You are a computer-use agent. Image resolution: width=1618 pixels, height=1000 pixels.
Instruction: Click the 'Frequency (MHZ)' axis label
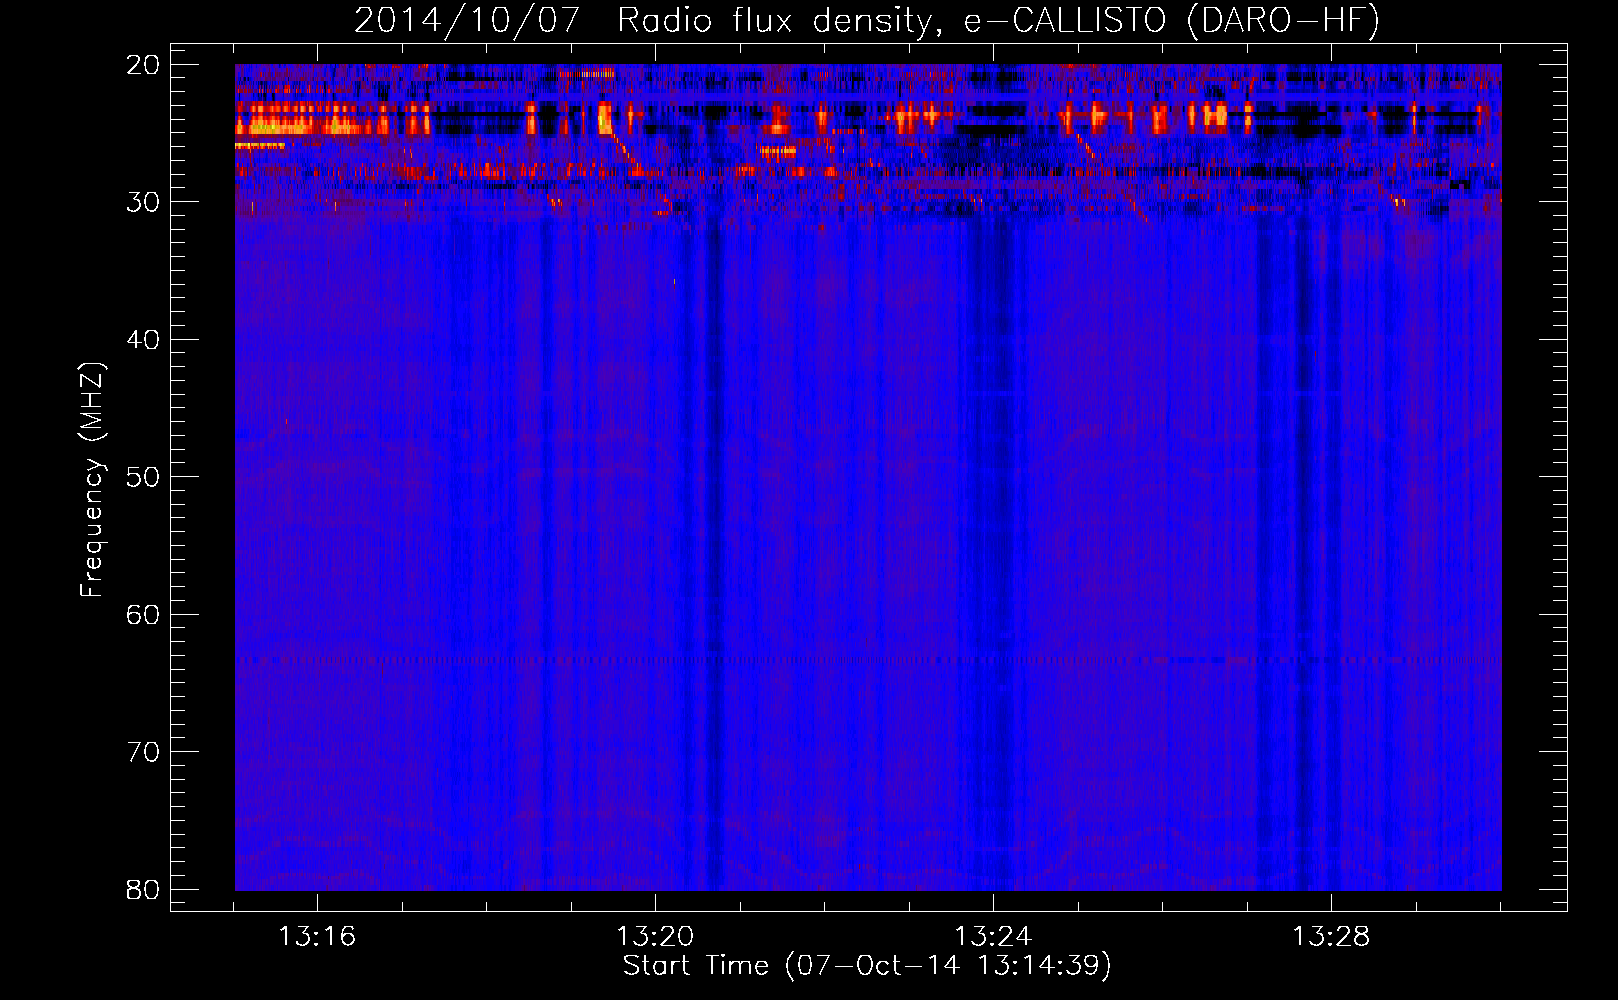coord(92,479)
